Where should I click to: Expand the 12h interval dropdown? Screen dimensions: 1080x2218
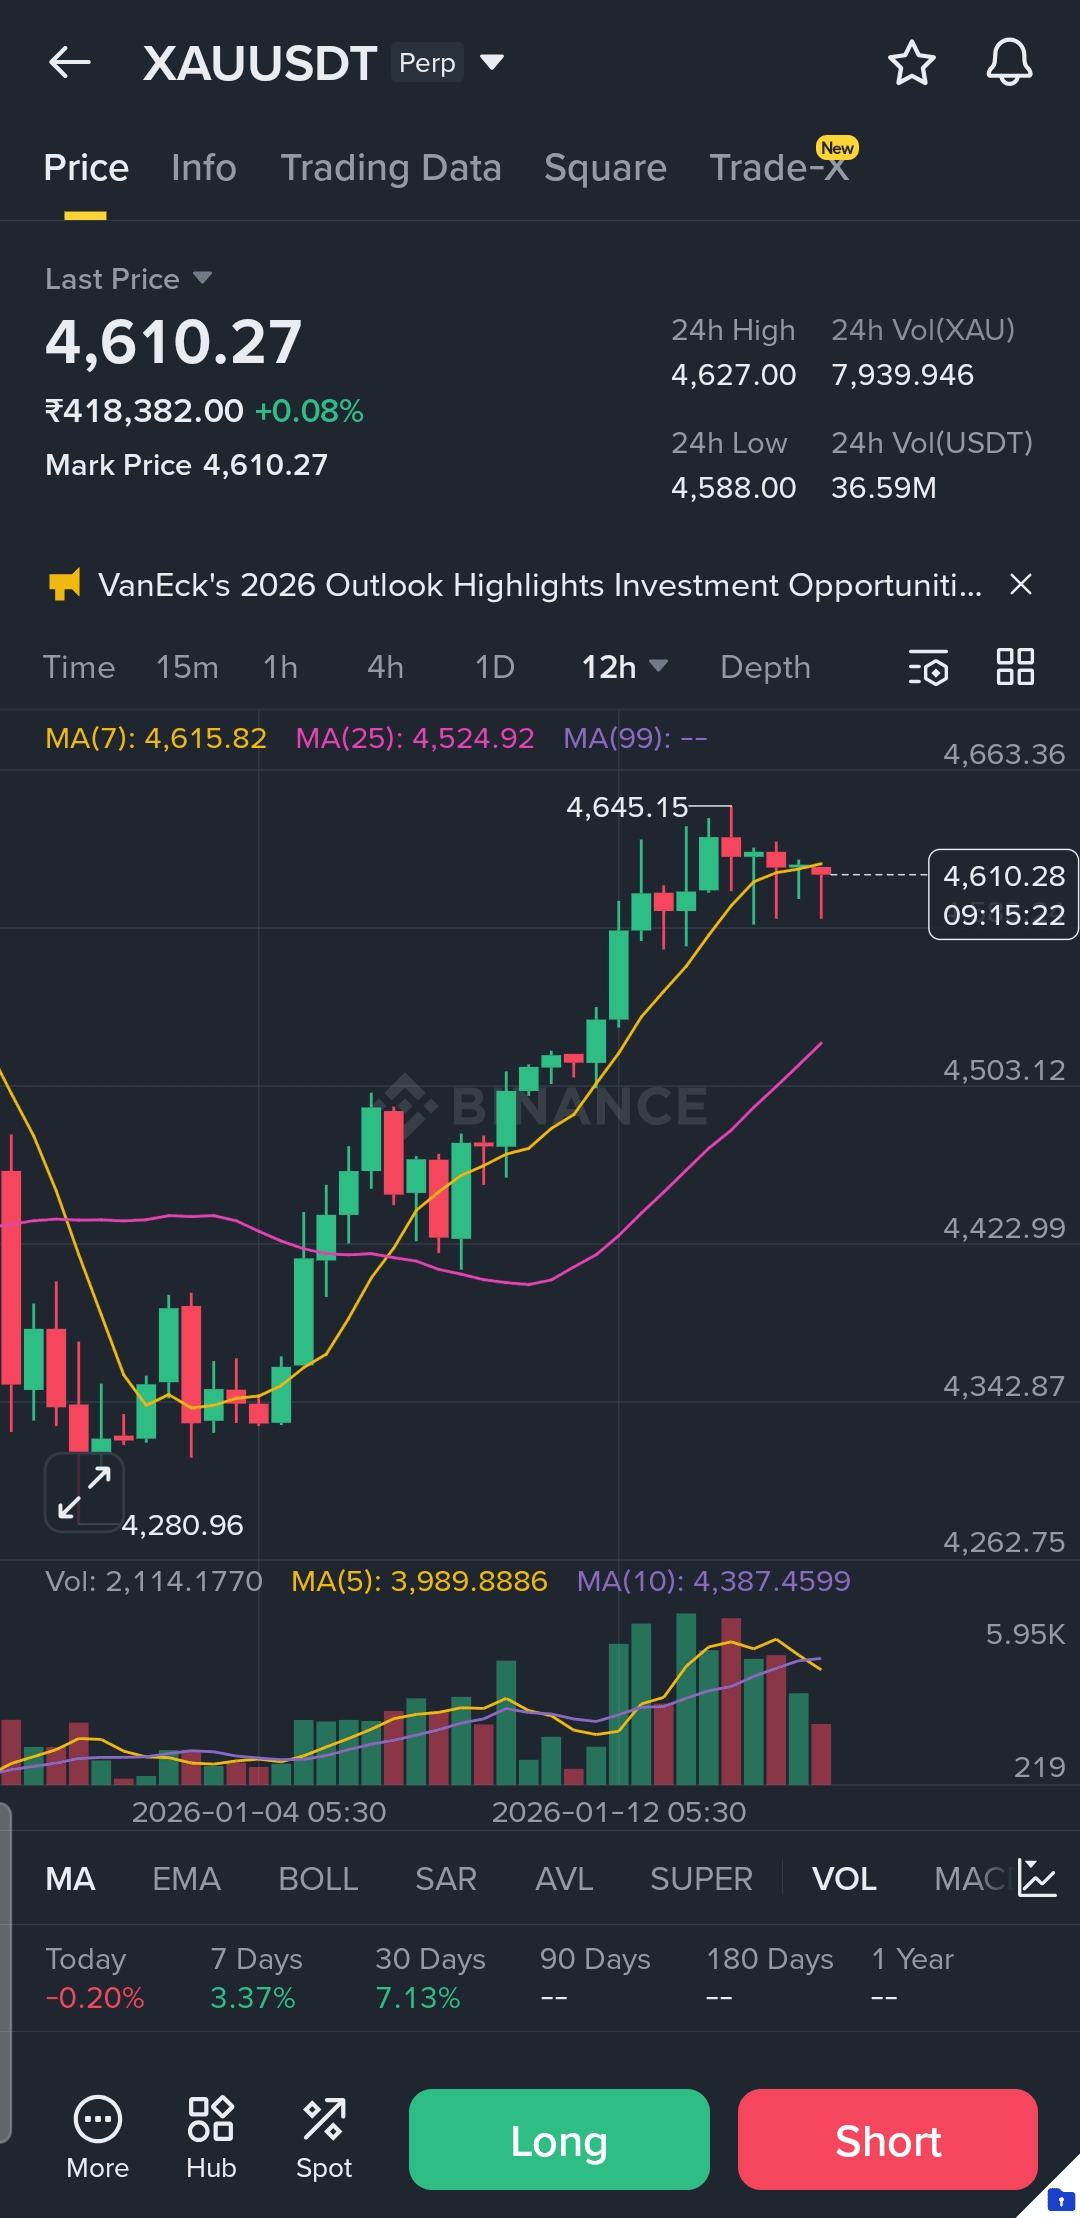[x=625, y=667]
